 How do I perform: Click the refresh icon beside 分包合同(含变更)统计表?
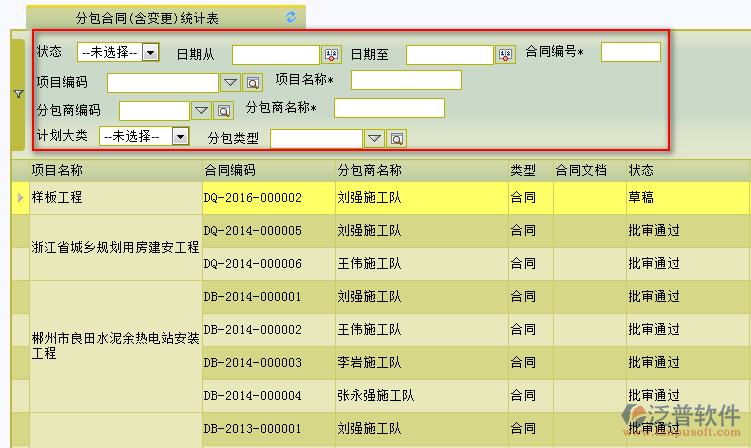pyautogui.click(x=291, y=17)
